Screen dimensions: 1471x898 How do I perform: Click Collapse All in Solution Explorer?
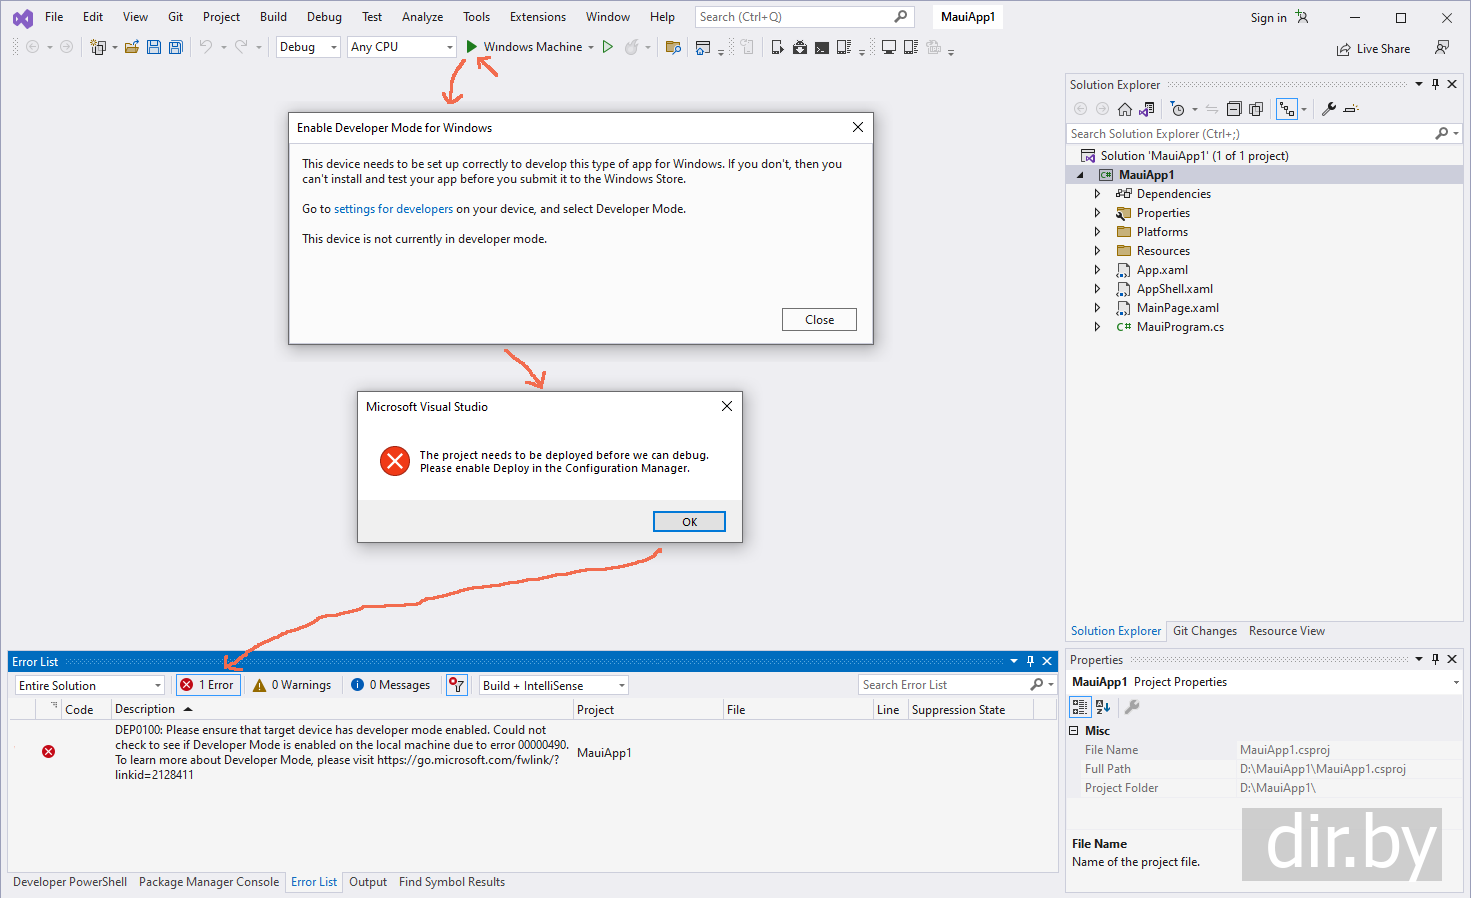click(x=1234, y=109)
